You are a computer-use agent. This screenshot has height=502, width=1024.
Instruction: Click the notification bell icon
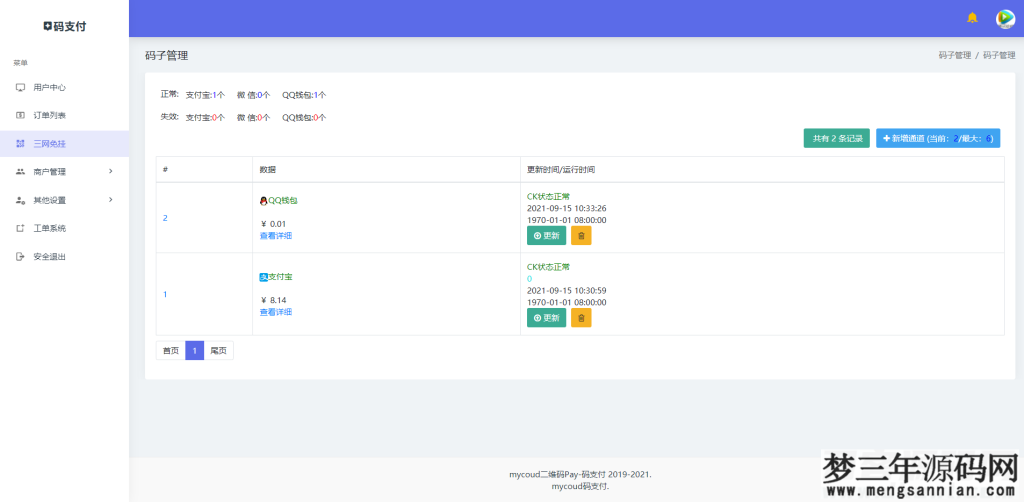click(x=972, y=18)
